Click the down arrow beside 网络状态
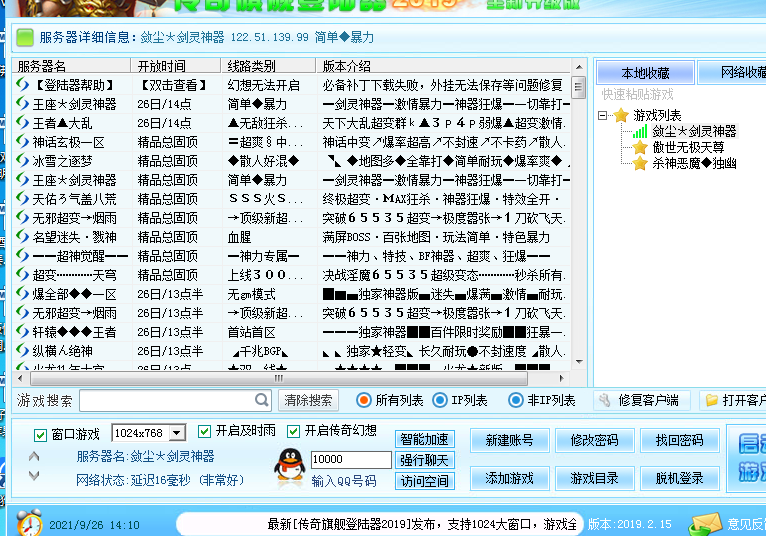Viewport: 766px width, 536px height. pyautogui.click(x=34, y=475)
